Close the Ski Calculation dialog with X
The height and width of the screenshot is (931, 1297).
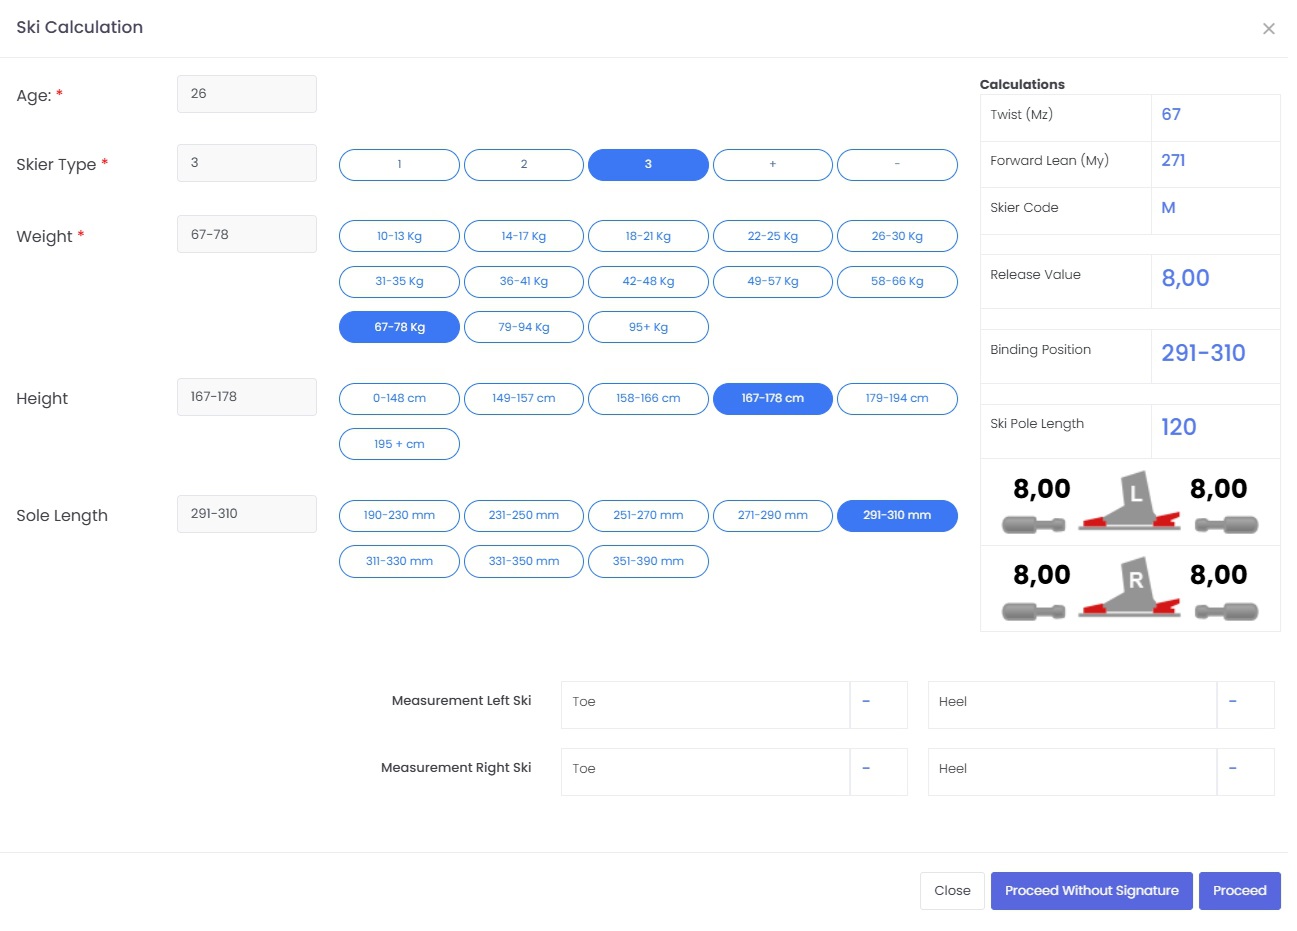coord(1268,29)
